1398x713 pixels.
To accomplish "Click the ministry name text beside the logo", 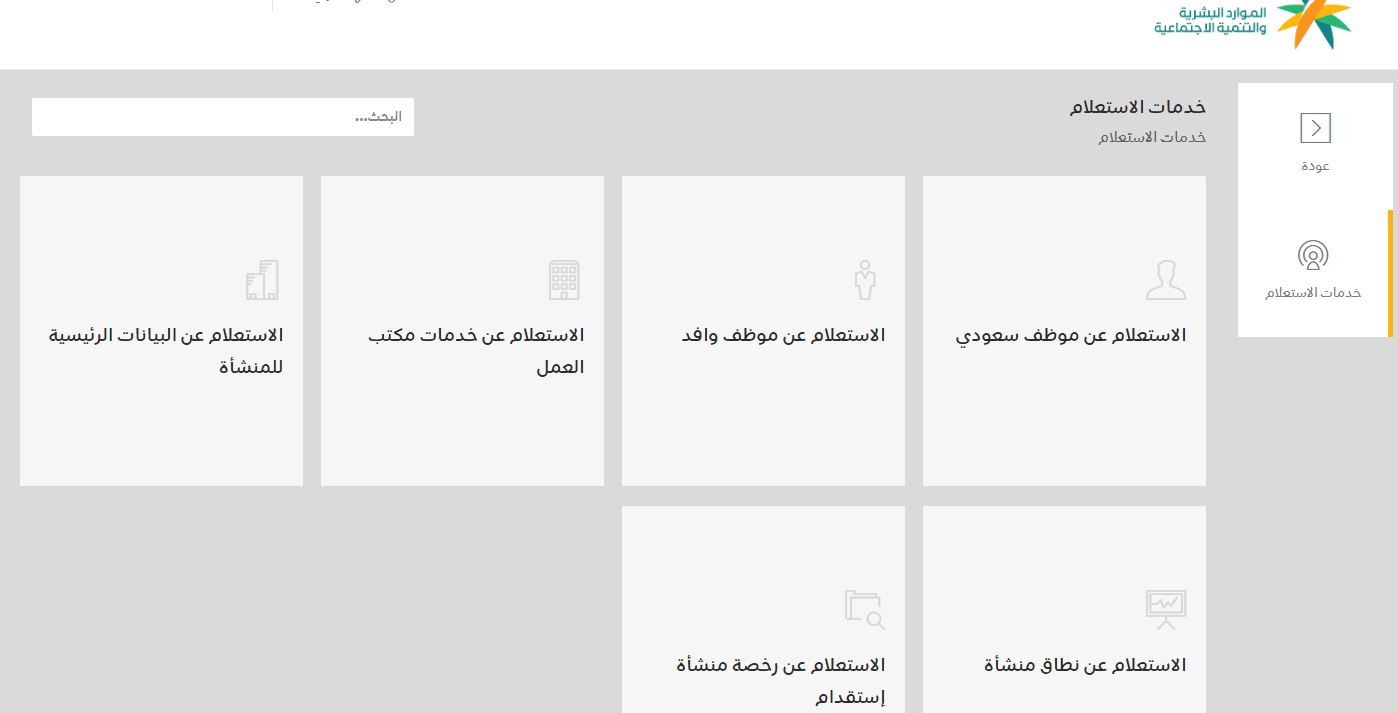I will (x=1210, y=20).
